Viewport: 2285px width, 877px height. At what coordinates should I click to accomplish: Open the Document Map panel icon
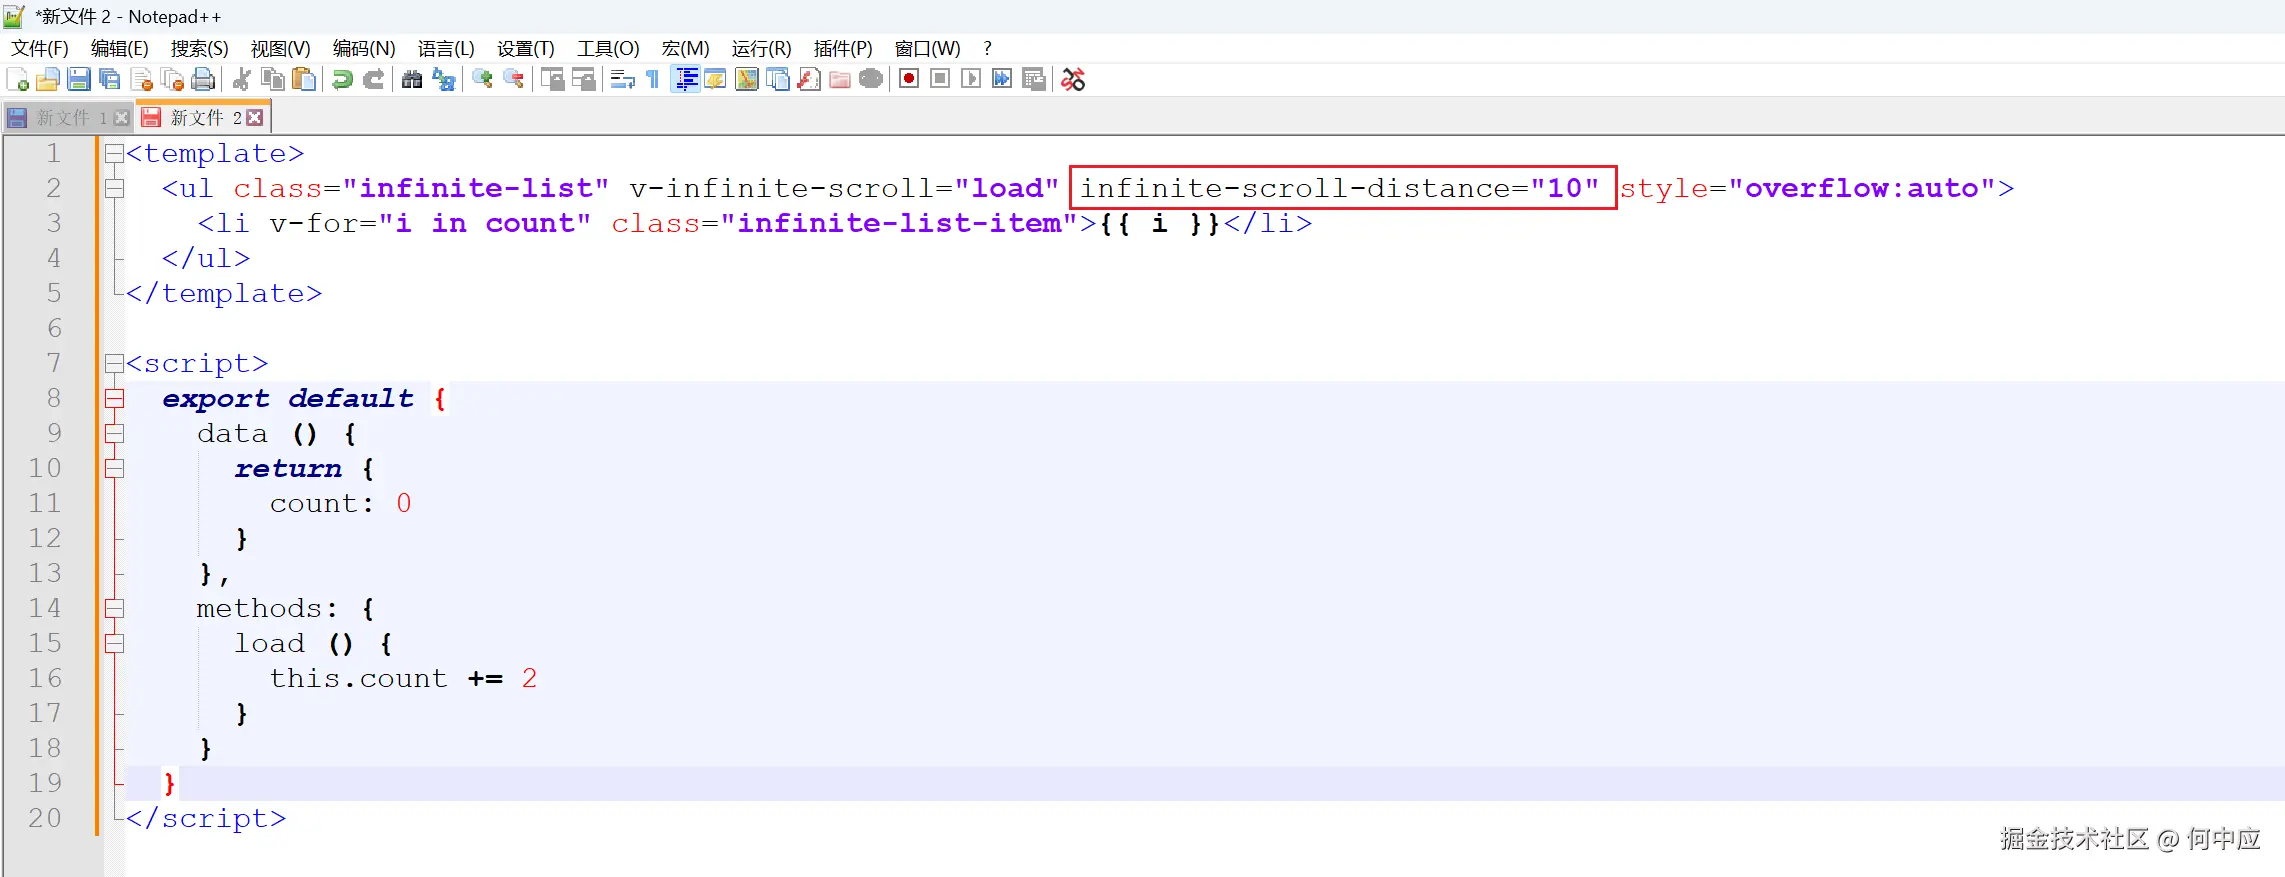click(x=747, y=80)
